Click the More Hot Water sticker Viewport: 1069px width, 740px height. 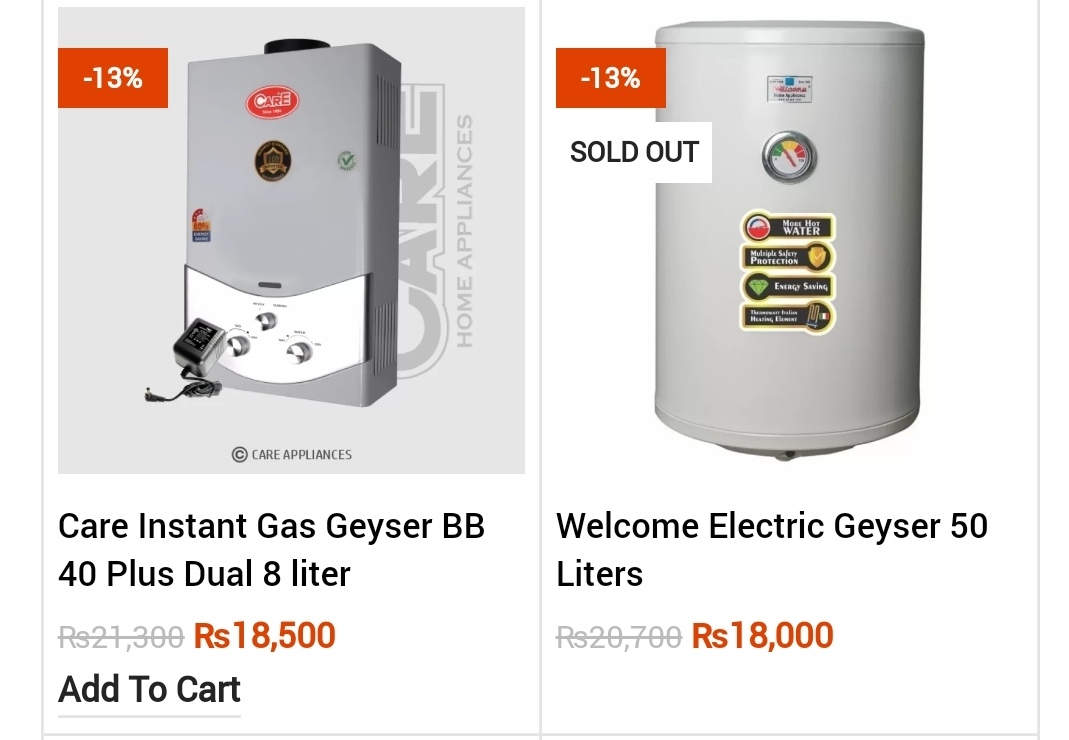tap(787, 227)
